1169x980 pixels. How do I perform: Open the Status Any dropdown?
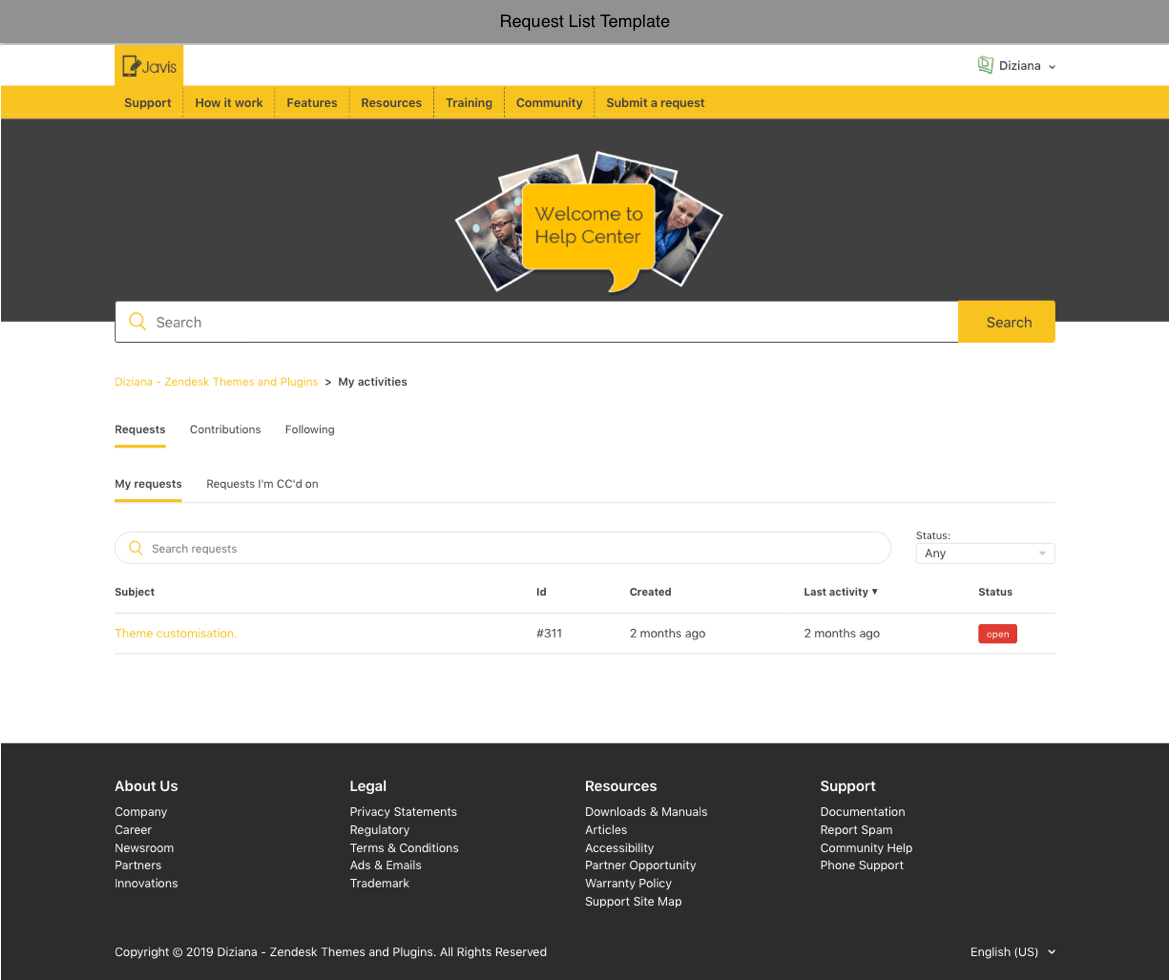(x=984, y=553)
